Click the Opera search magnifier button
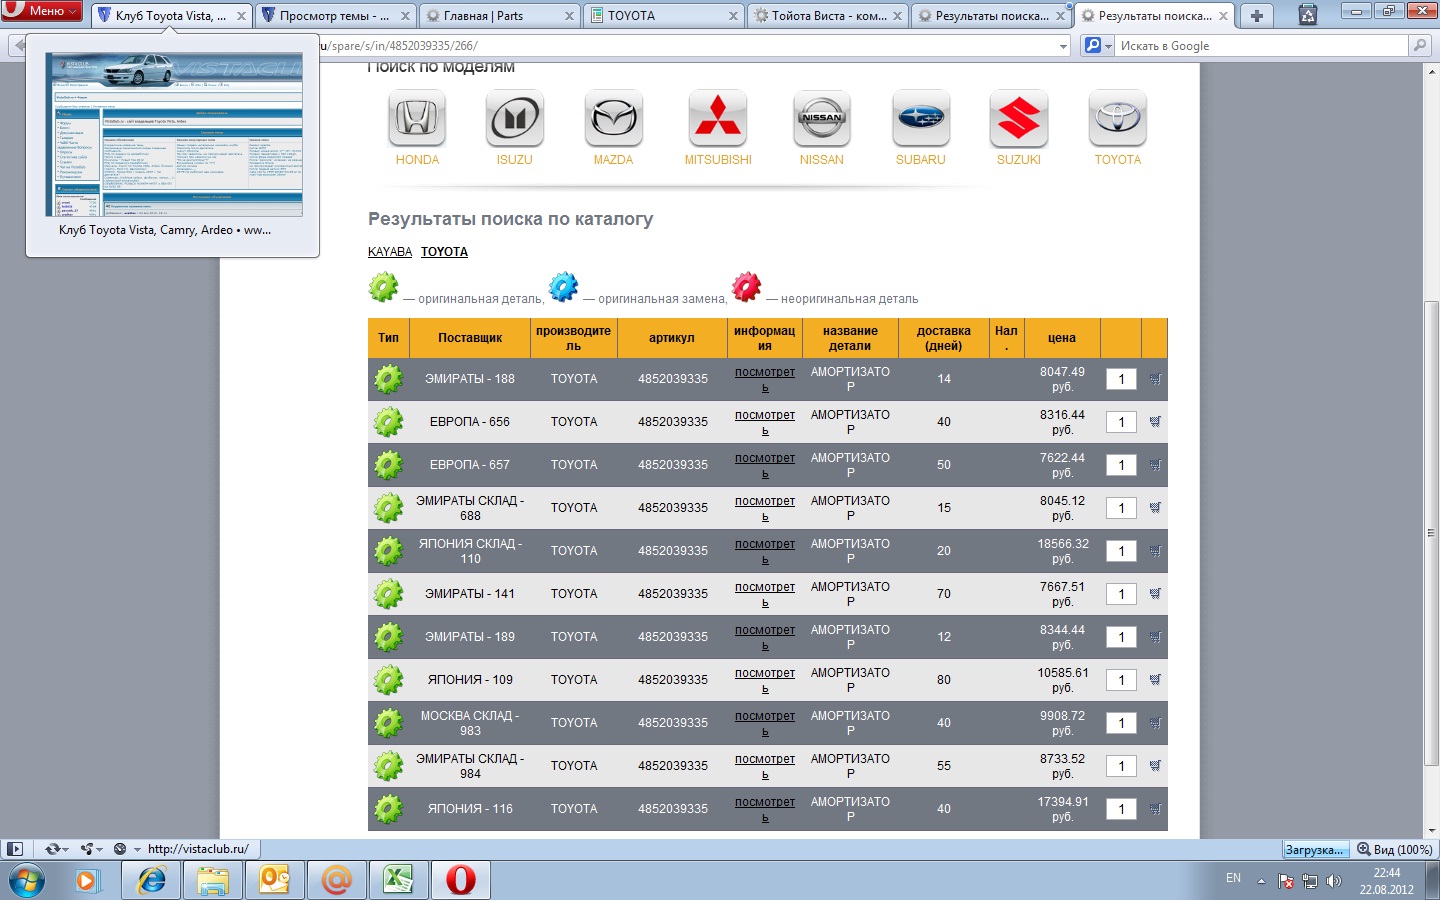 coord(1419,46)
